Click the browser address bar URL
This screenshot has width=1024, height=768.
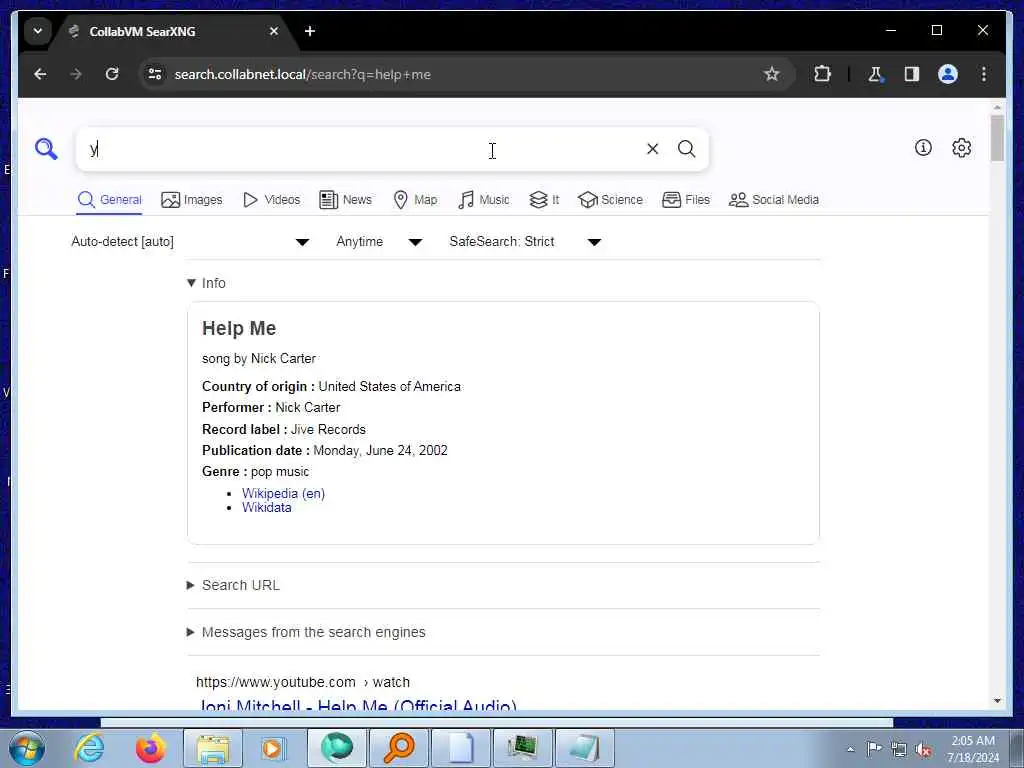coord(302,74)
